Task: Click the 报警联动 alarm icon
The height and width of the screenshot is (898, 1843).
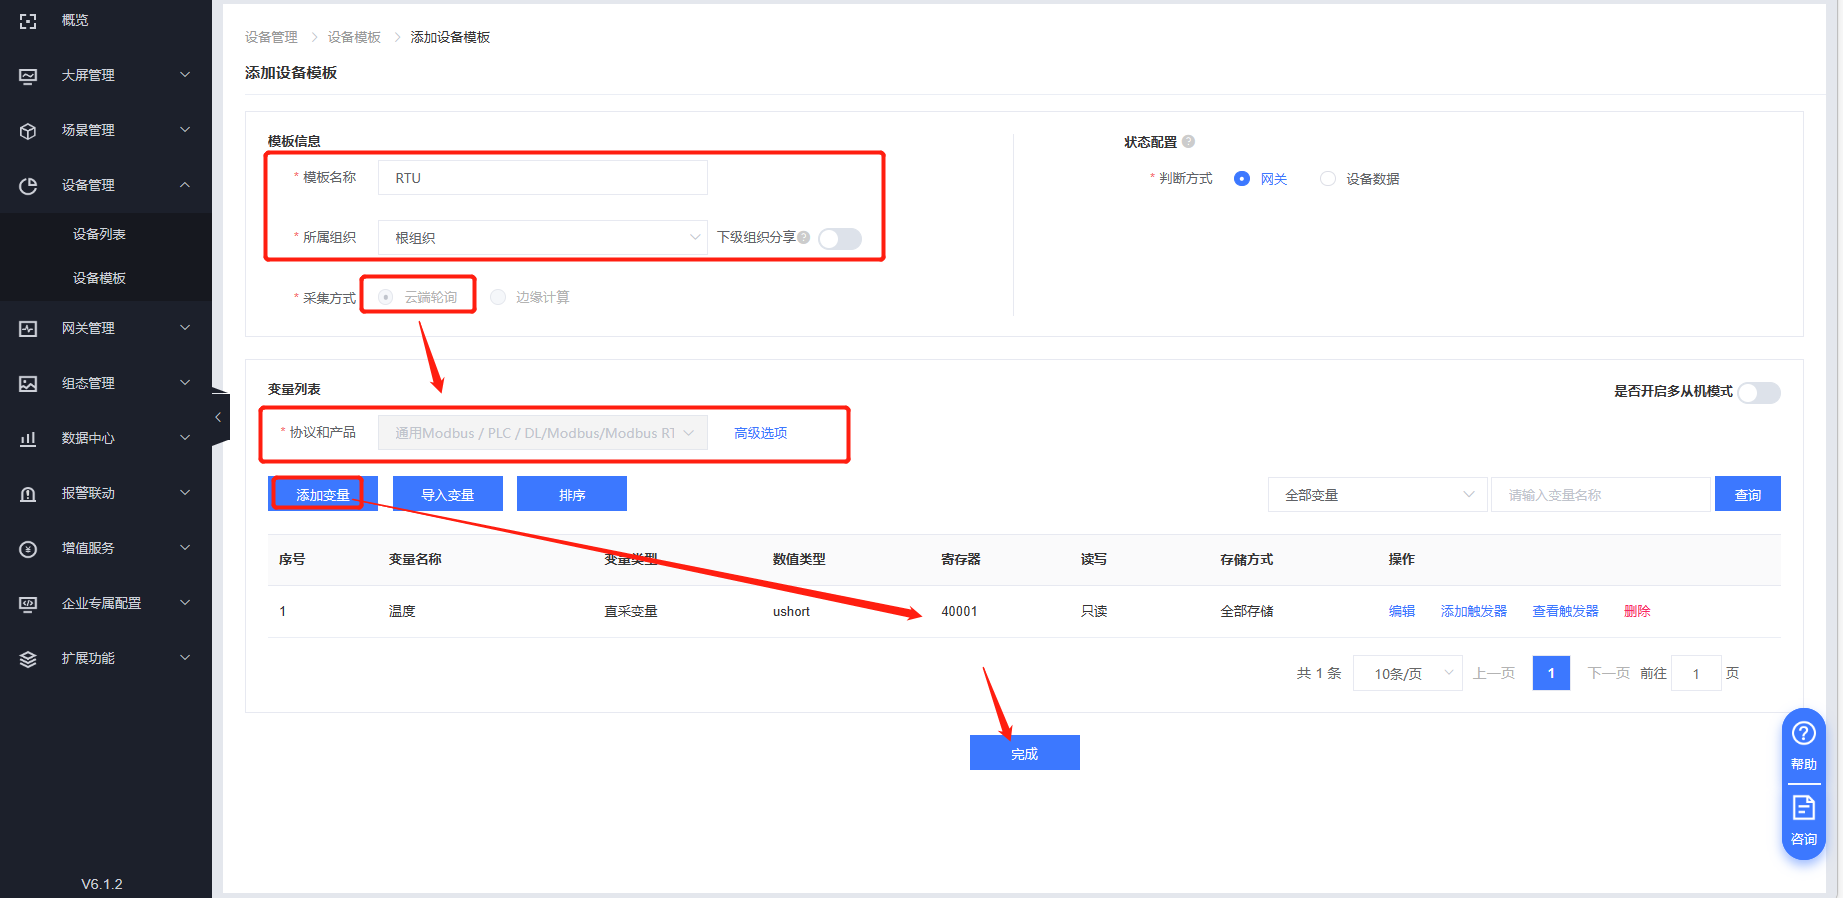Action: pyautogui.click(x=28, y=494)
